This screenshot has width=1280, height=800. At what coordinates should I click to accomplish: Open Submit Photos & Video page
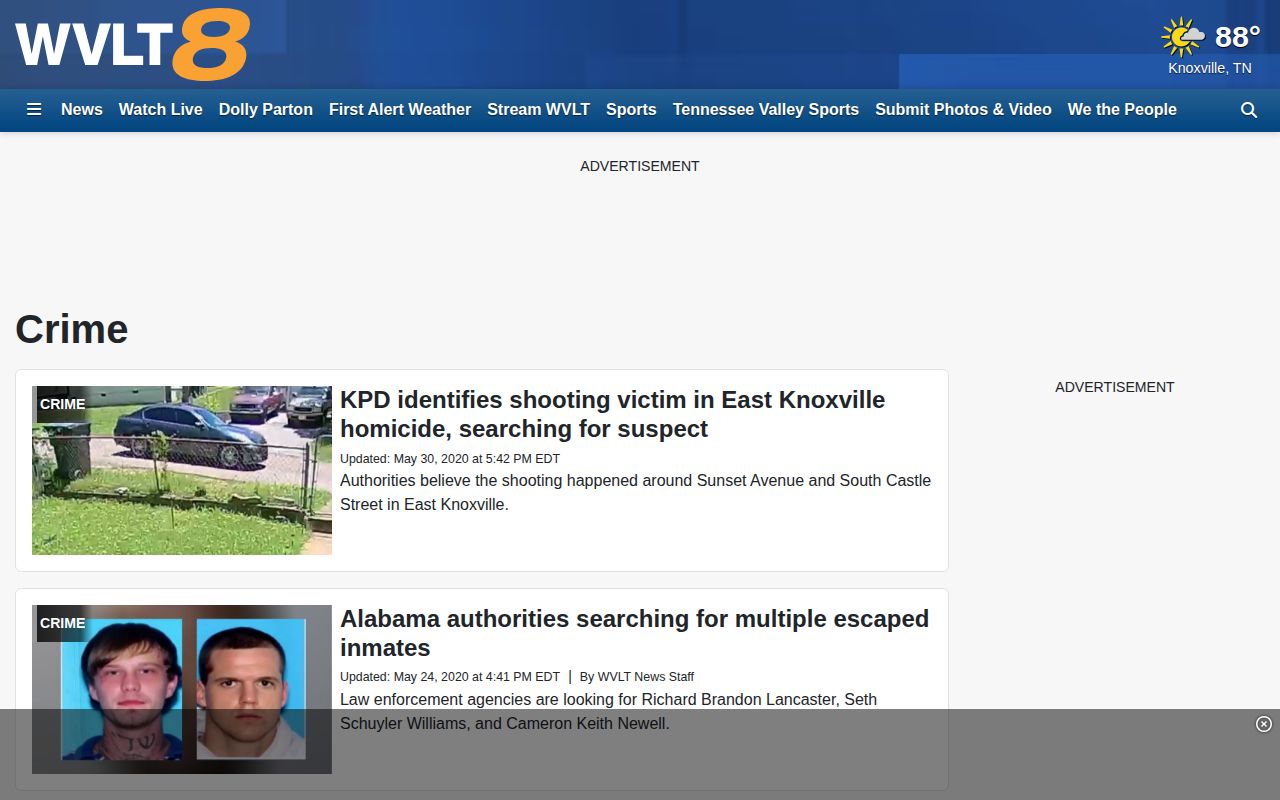(963, 110)
